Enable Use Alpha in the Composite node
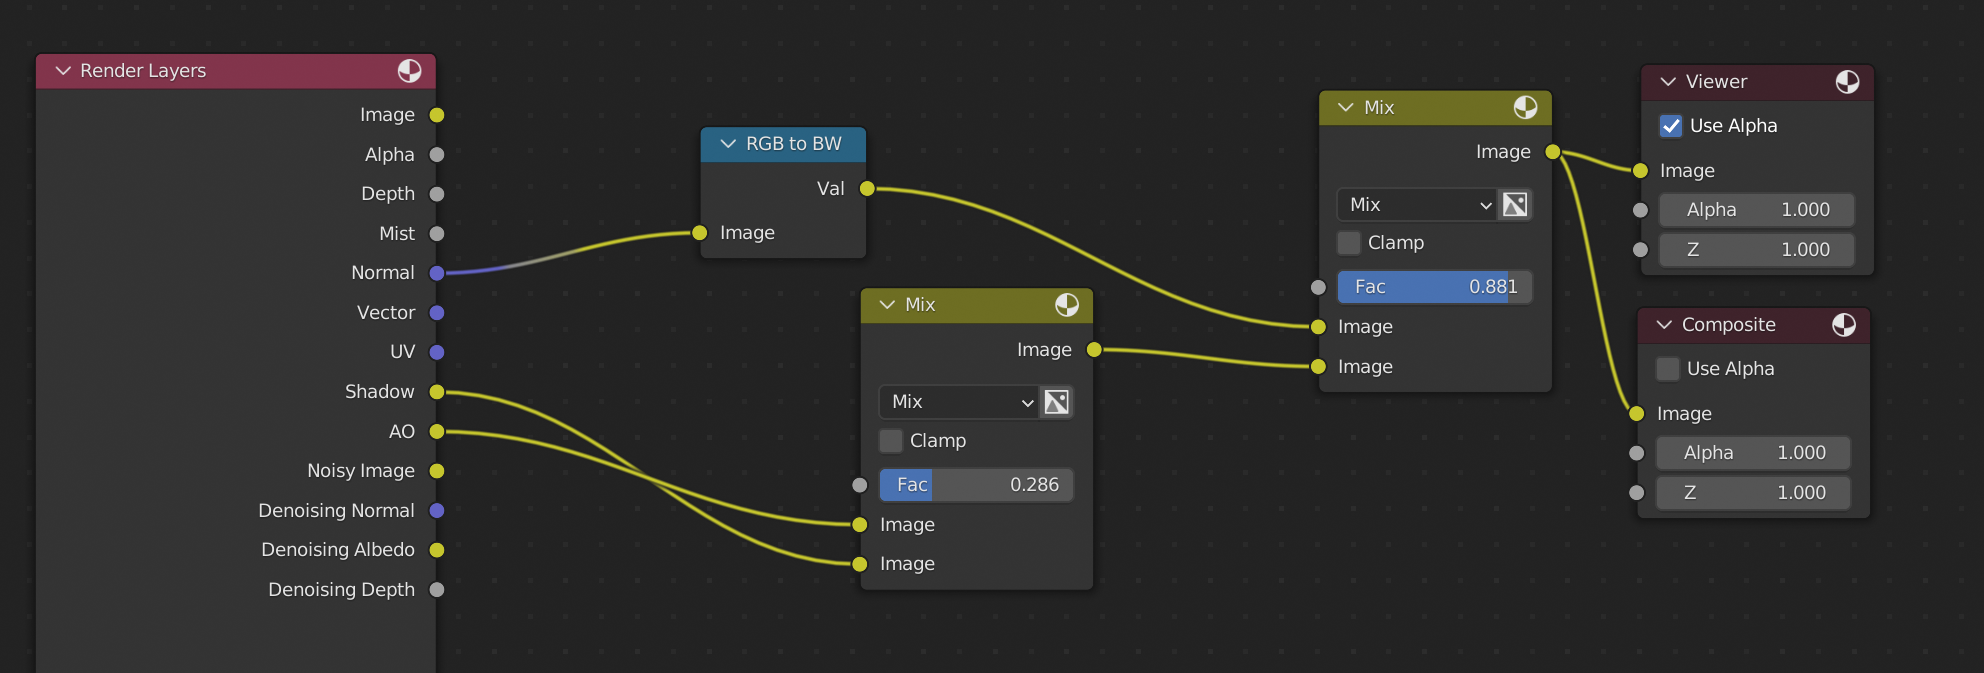 pyautogui.click(x=1668, y=369)
